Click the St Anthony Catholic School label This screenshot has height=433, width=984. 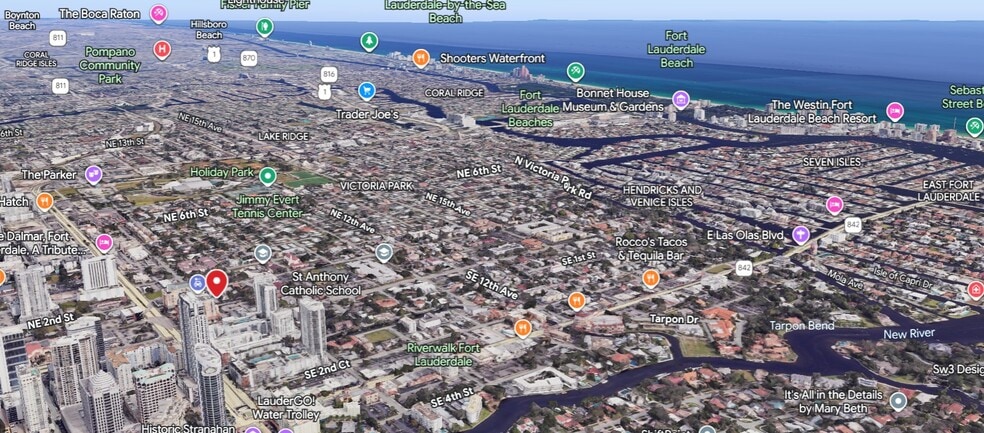[x=320, y=283]
